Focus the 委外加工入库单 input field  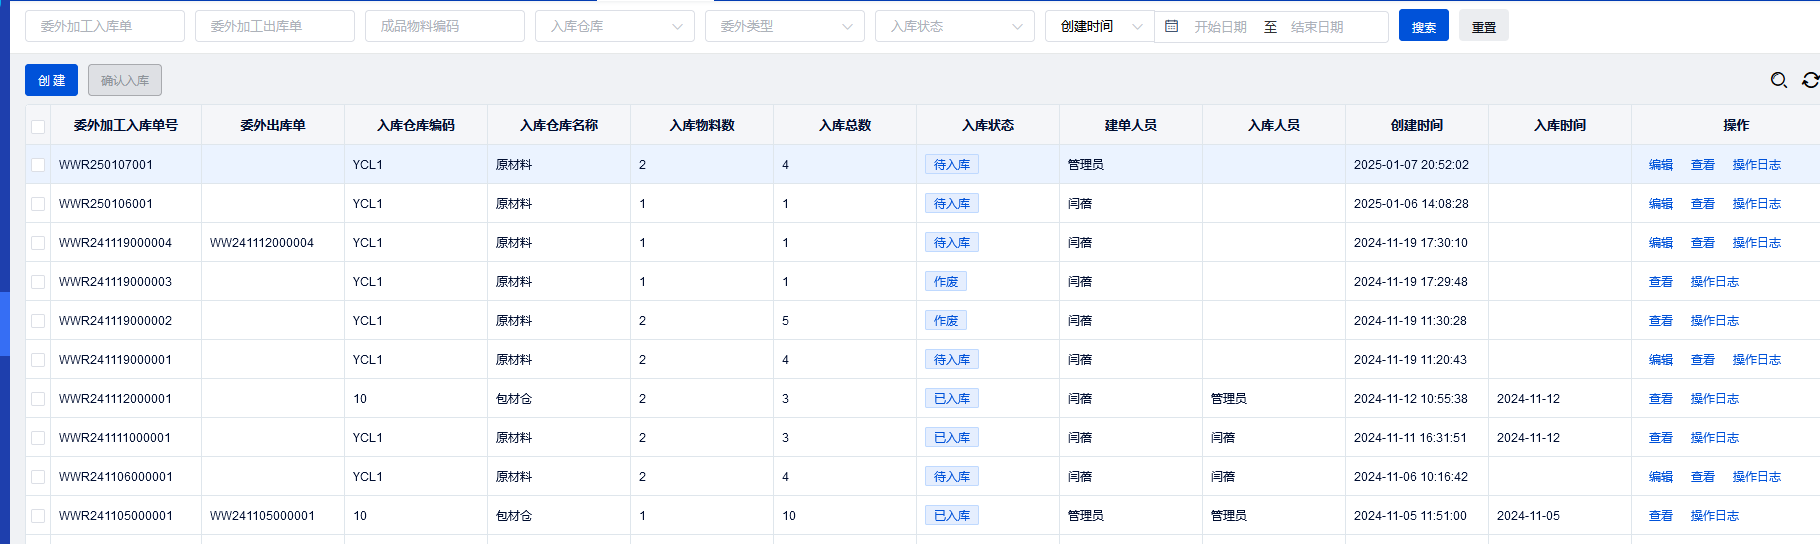tap(105, 26)
